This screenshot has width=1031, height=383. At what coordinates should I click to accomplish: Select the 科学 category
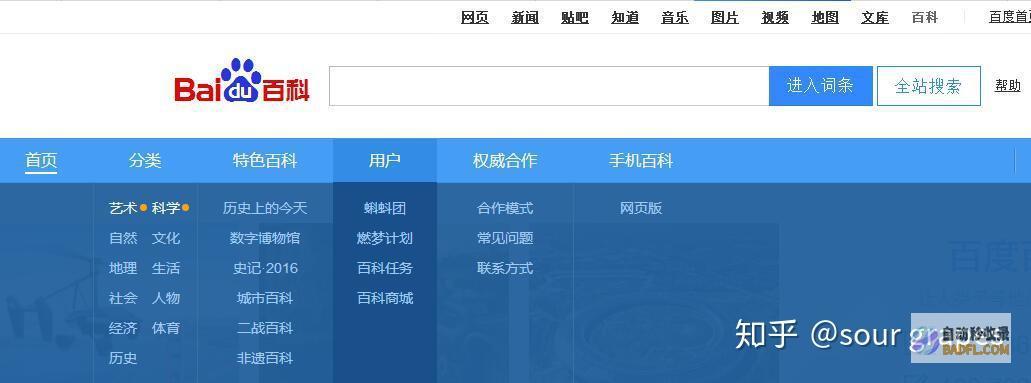click(x=166, y=209)
